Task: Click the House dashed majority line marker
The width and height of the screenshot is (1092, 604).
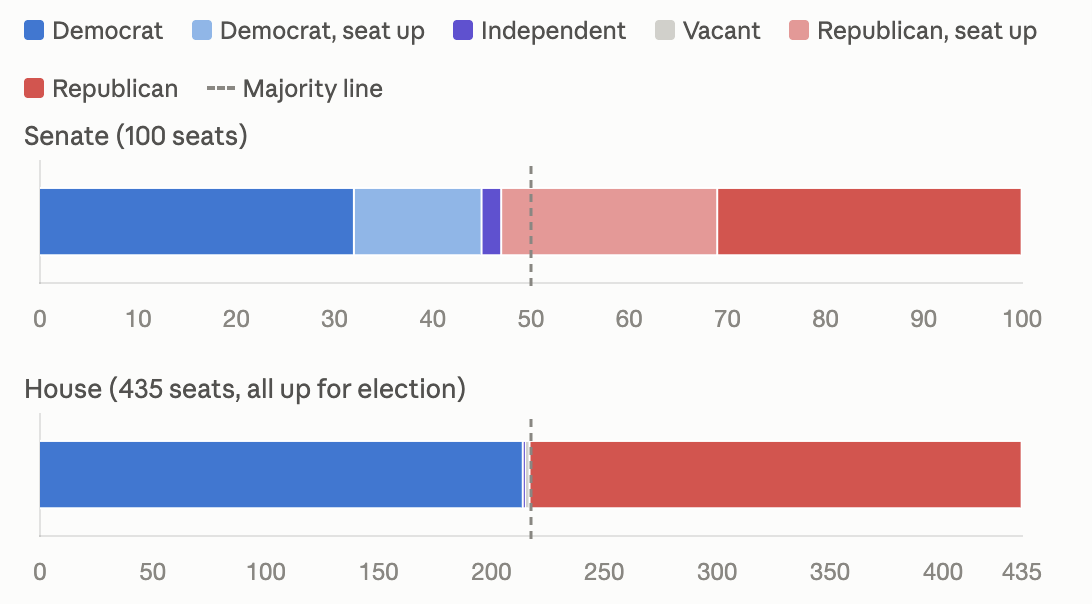Action: (x=531, y=479)
